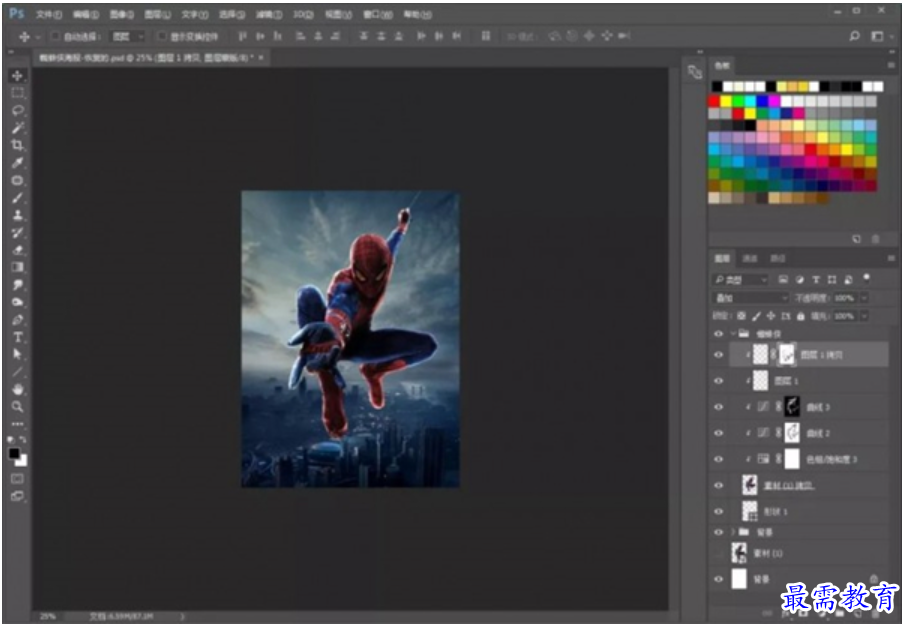
Task: Pick the yellow swatch beside pure red
Action: click(726, 101)
